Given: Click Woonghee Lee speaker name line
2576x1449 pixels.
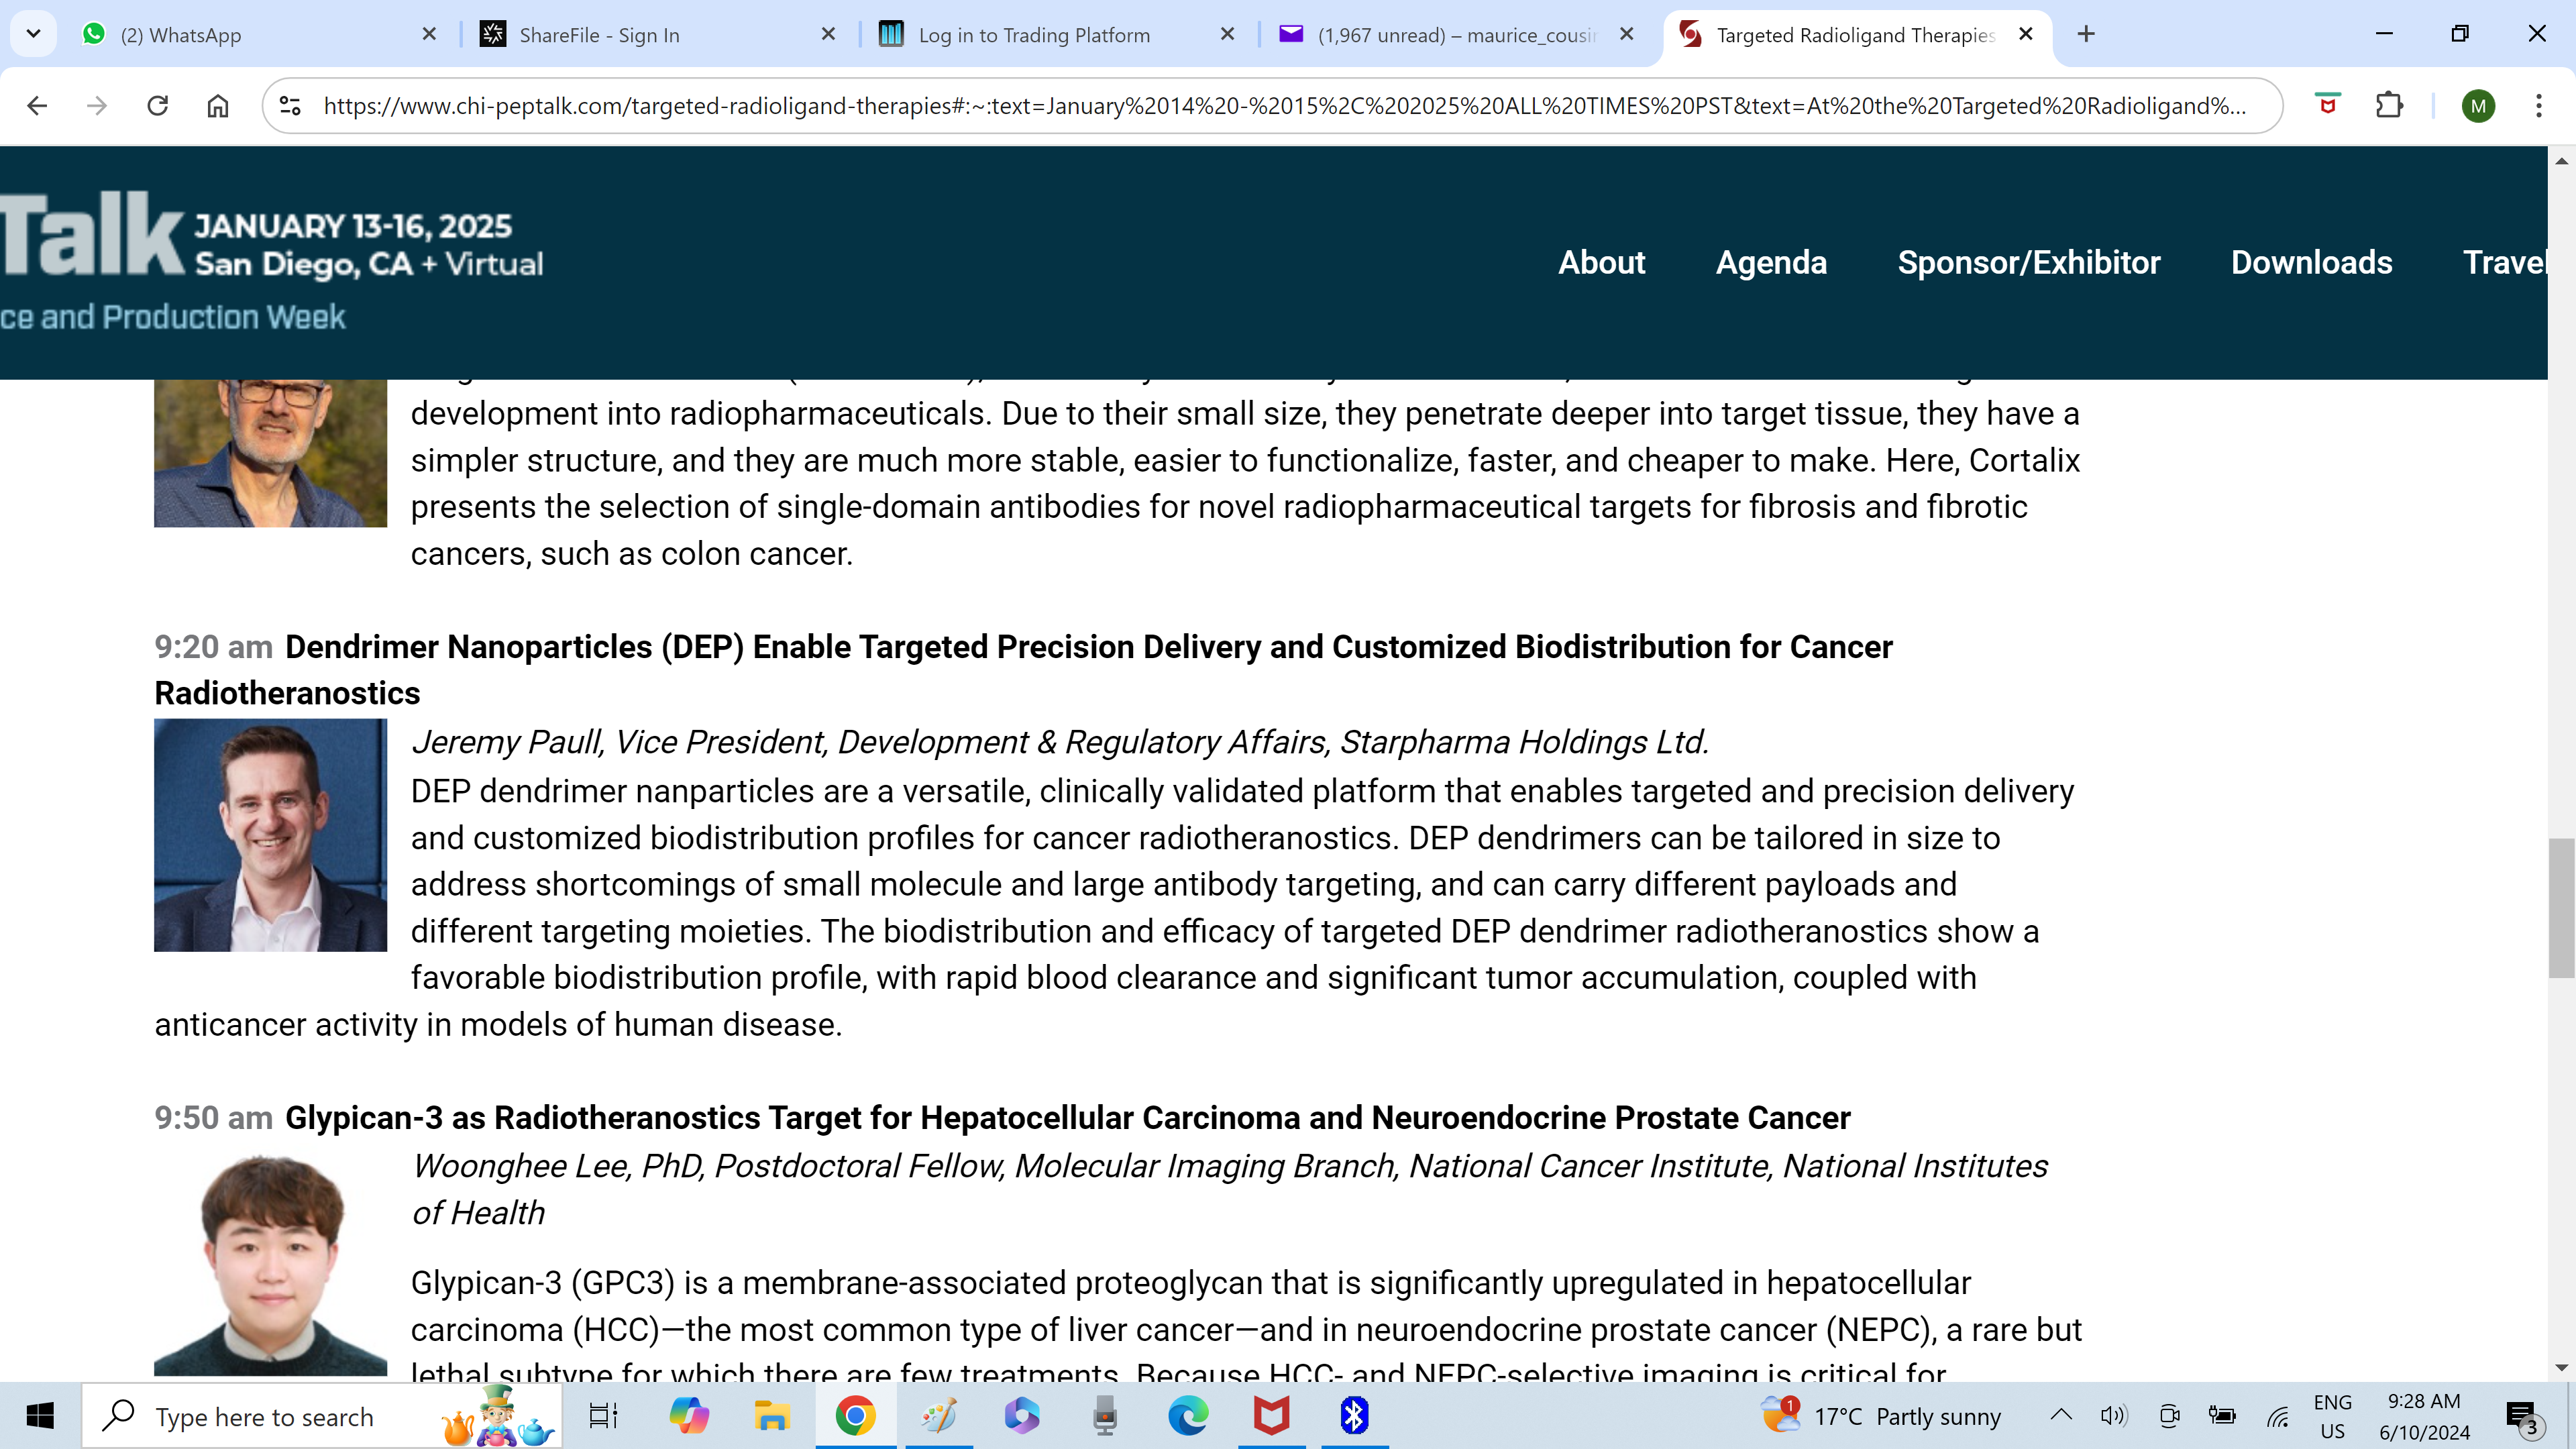Looking at the screenshot, I should 1230,1189.
